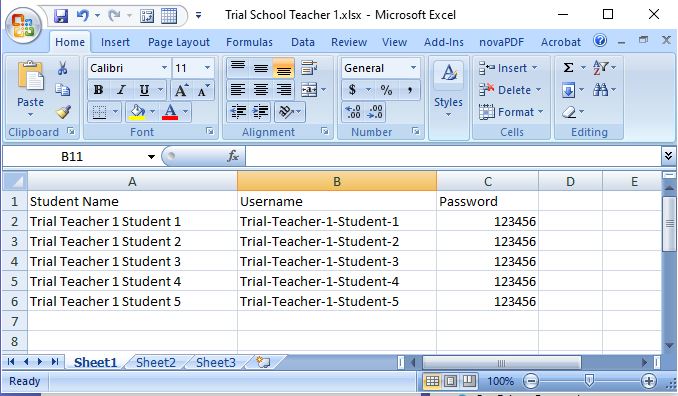Cut selection with scissors icon
The height and width of the screenshot is (396, 678).
(63, 68)
